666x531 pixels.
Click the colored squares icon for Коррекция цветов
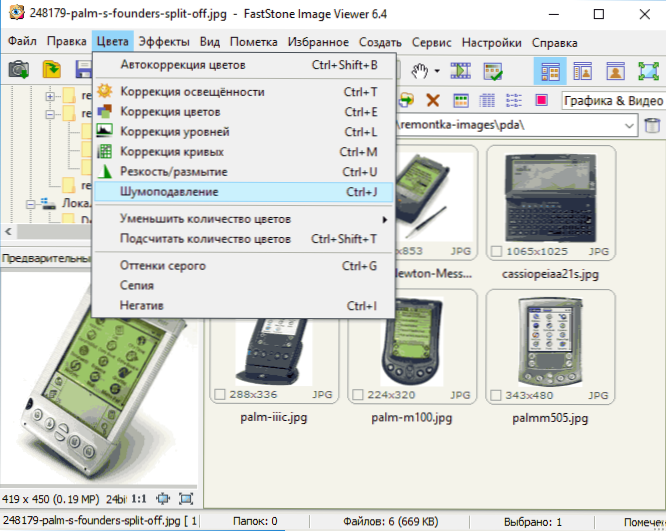coord(104,111)
